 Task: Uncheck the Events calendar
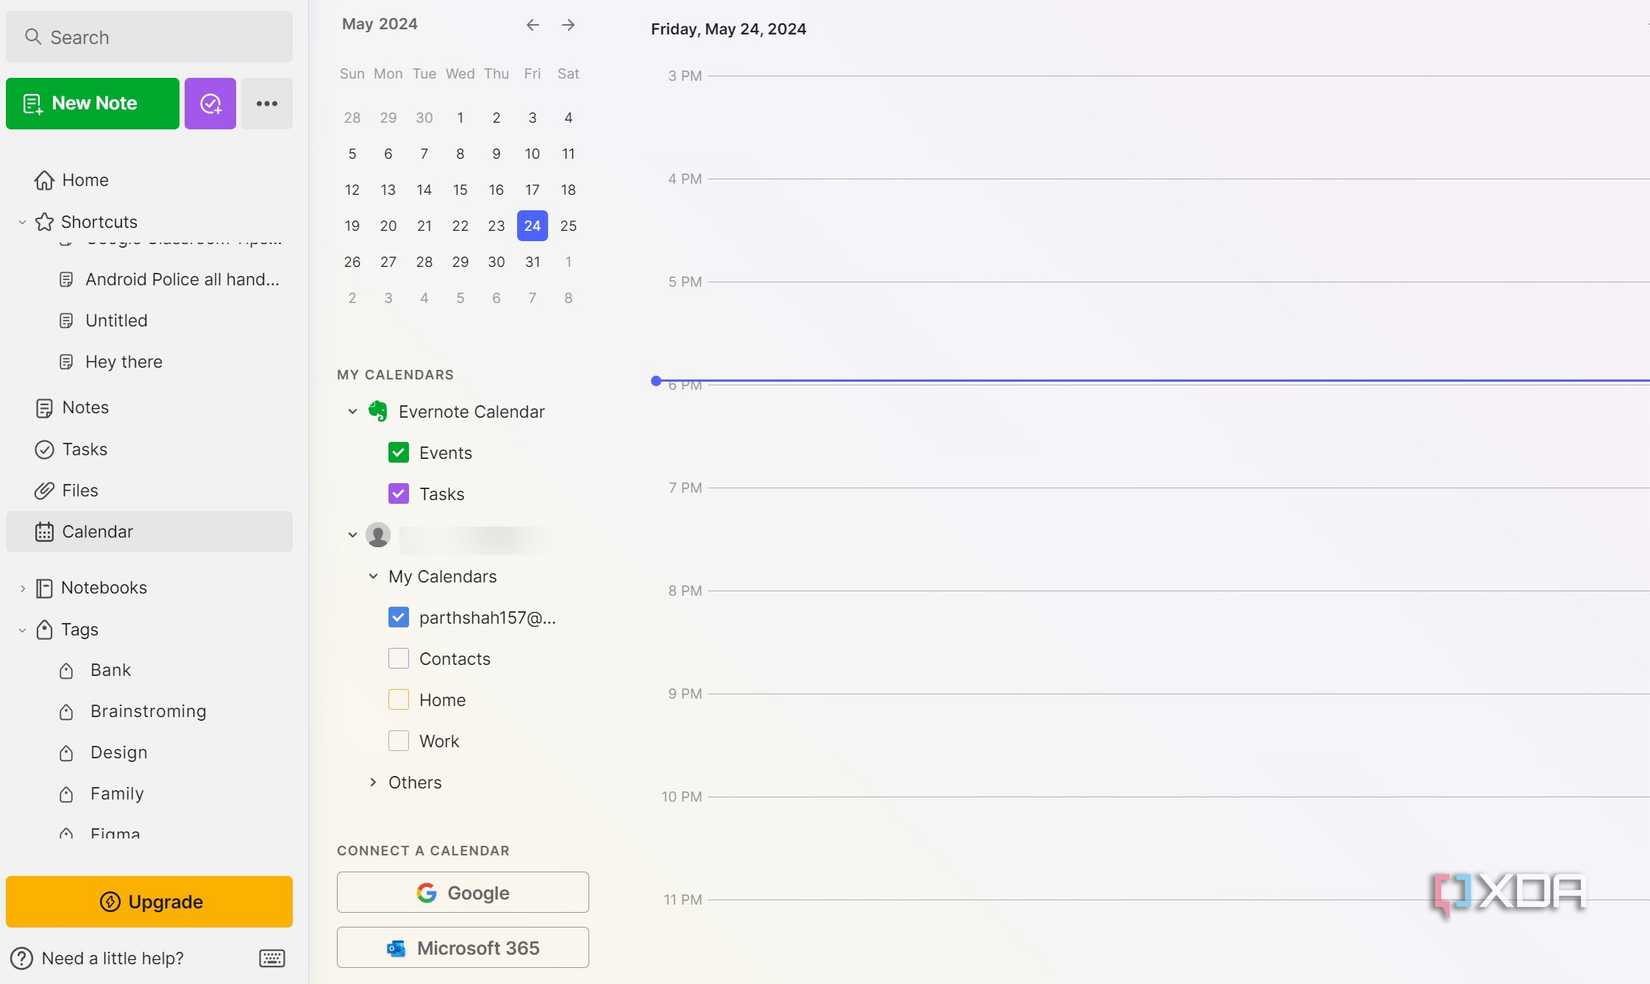pyautogui.click(x=398, y=452)
